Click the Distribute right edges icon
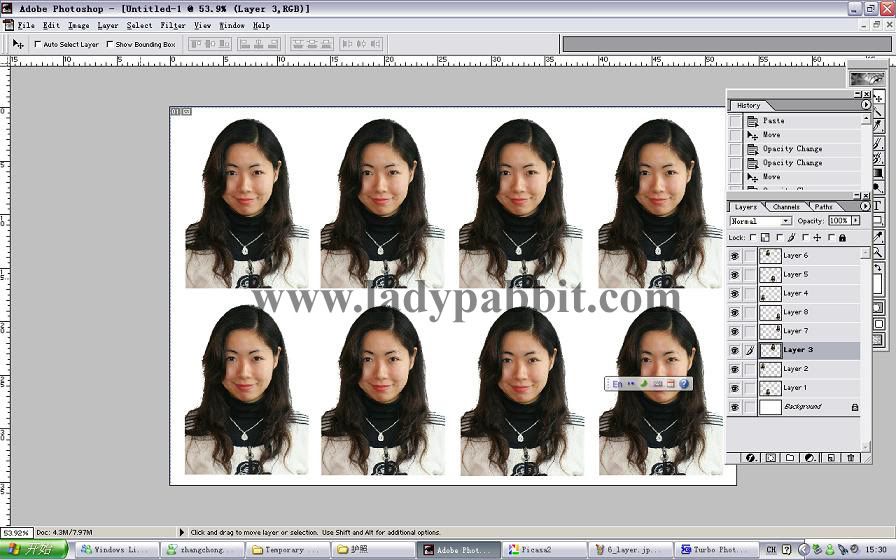The height and width of the screenshot is (560, 896). pos(375,44)
